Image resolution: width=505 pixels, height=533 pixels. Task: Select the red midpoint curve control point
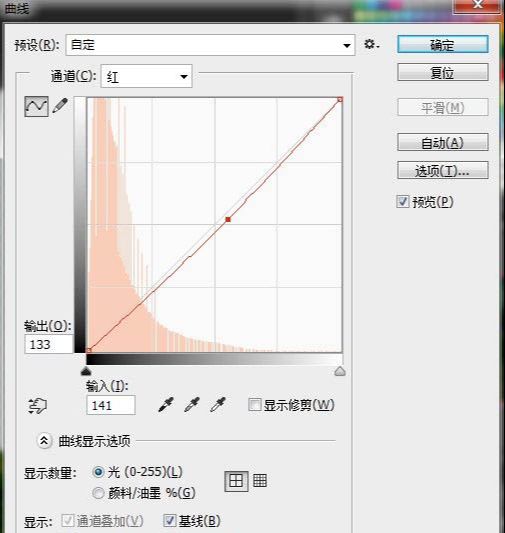[x=228, y=220]
